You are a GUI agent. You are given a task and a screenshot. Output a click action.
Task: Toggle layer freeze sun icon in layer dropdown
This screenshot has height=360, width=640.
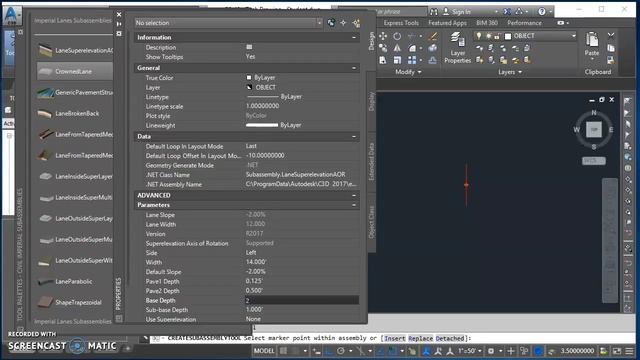(x=488, y=36)
